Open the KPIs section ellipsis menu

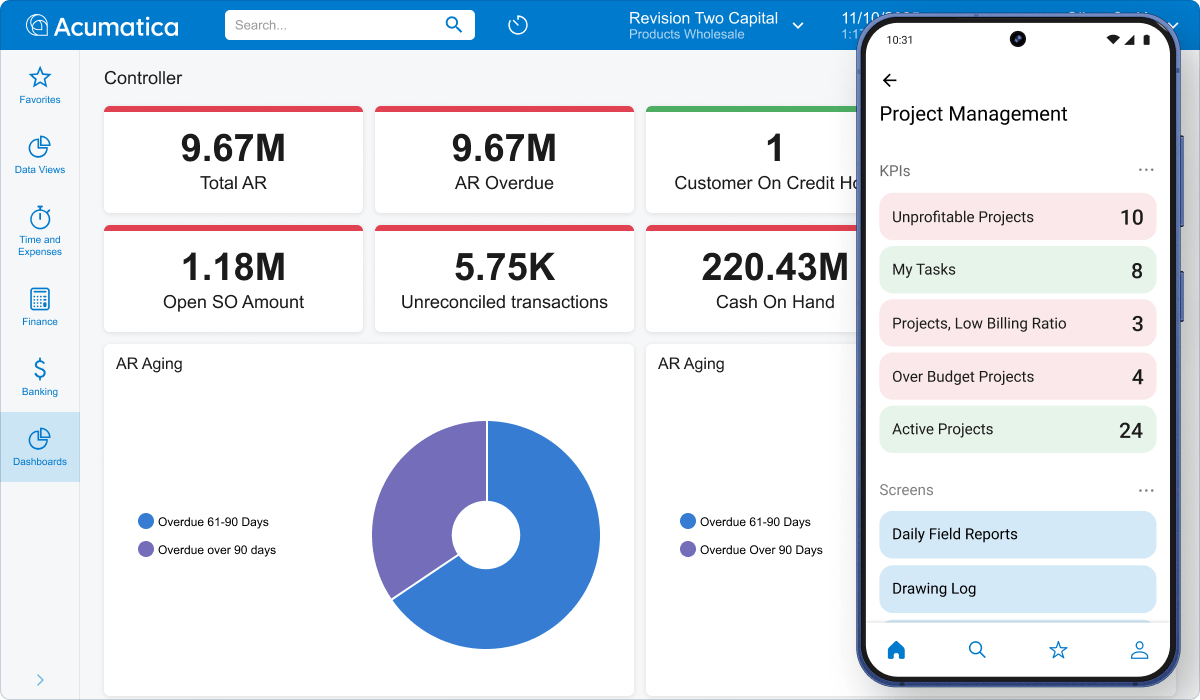click(x=1146, y=169)
